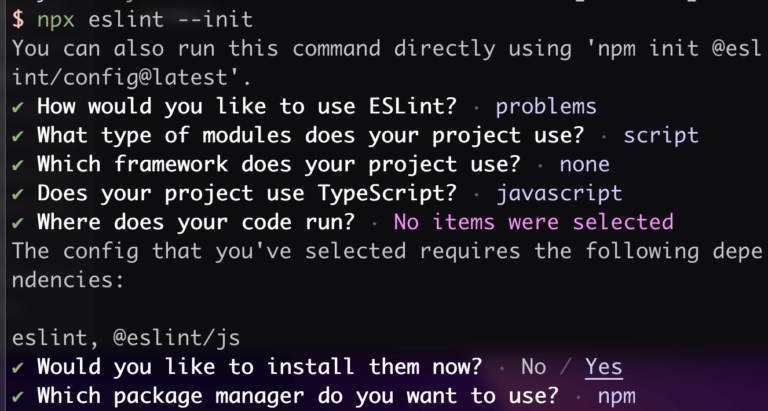
Task: Click the checkmark beside "Where does your code run?"
Action: (x=17, y=222)
